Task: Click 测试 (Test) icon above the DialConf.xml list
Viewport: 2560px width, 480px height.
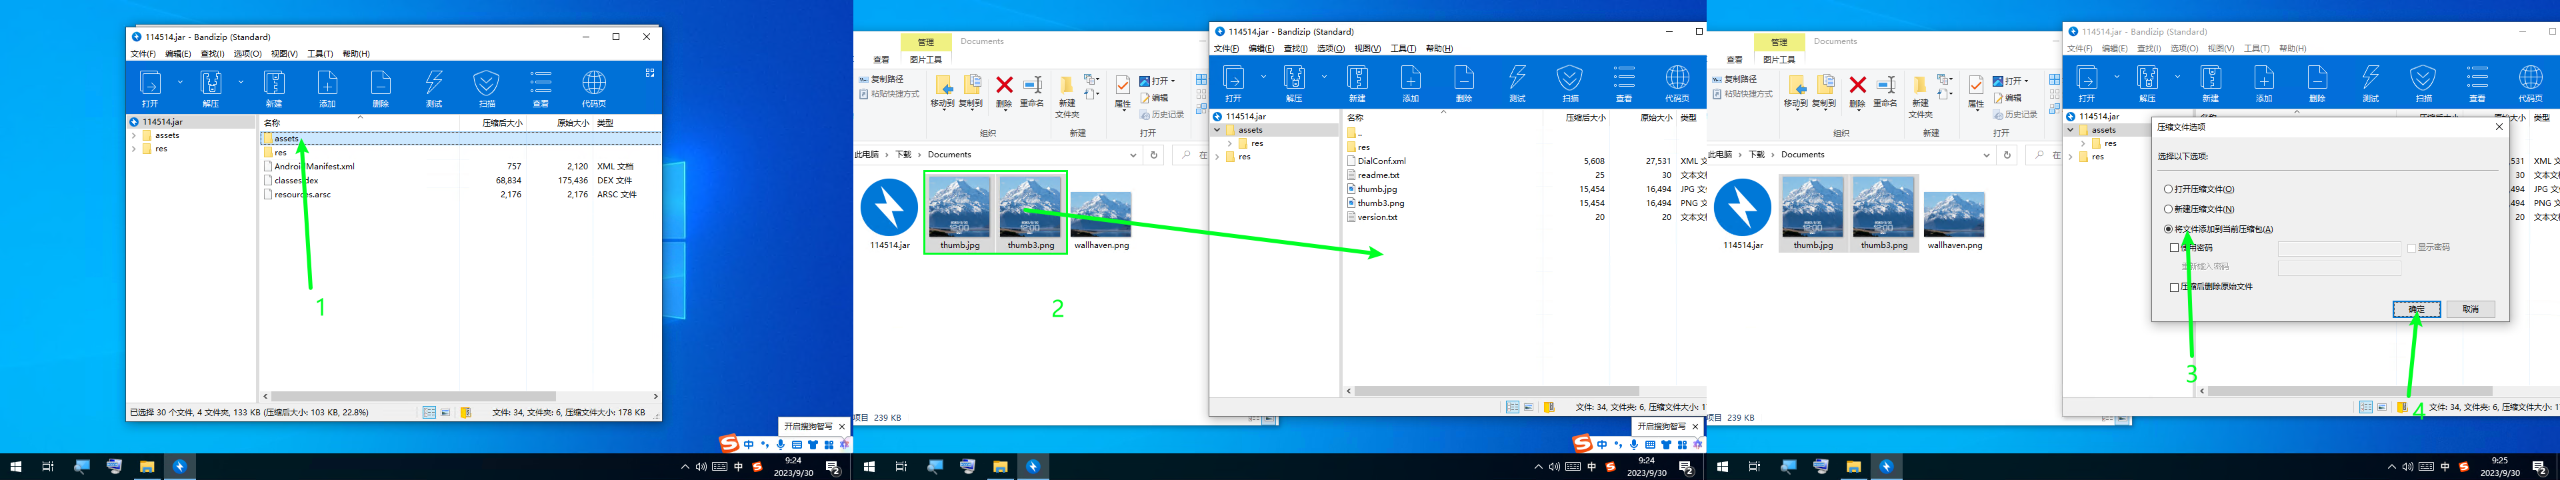Action: tap(1517, 82)
